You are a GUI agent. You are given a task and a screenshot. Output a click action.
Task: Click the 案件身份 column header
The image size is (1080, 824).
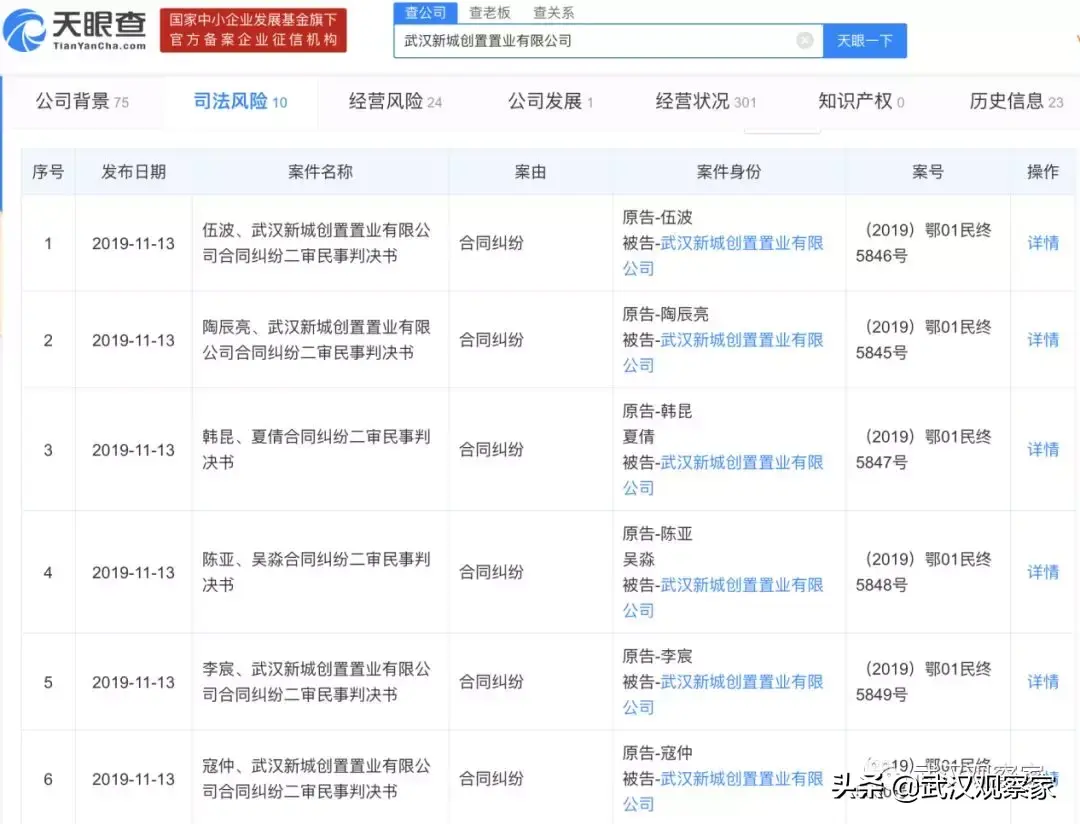click(x=729, y=172)
